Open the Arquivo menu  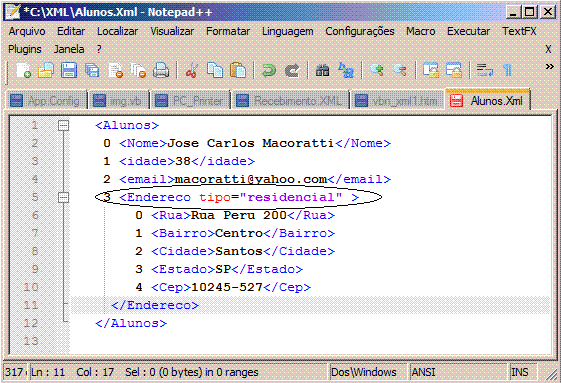click(x=27, y=31)
